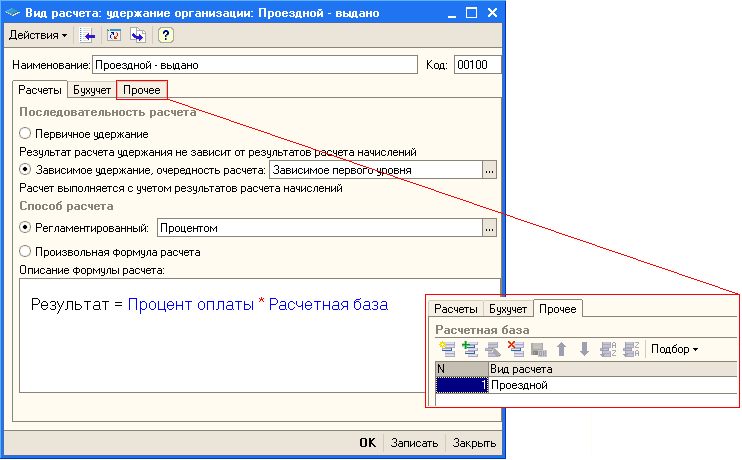
Task: Select Зависимое удержание radio option
Action: pos(25,170)
